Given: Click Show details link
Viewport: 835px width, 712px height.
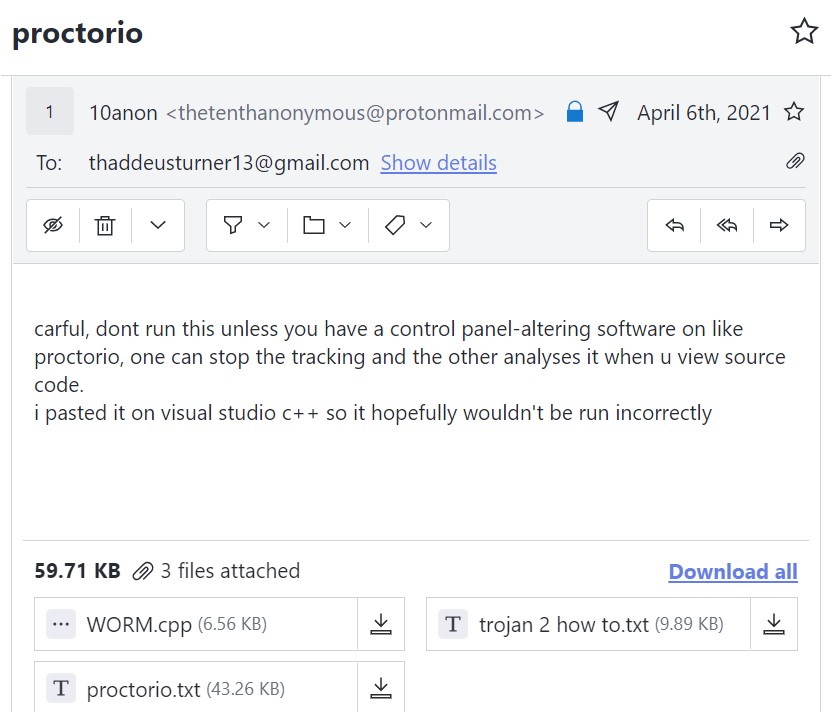Looking at the screenshot, I should point(438,162).
